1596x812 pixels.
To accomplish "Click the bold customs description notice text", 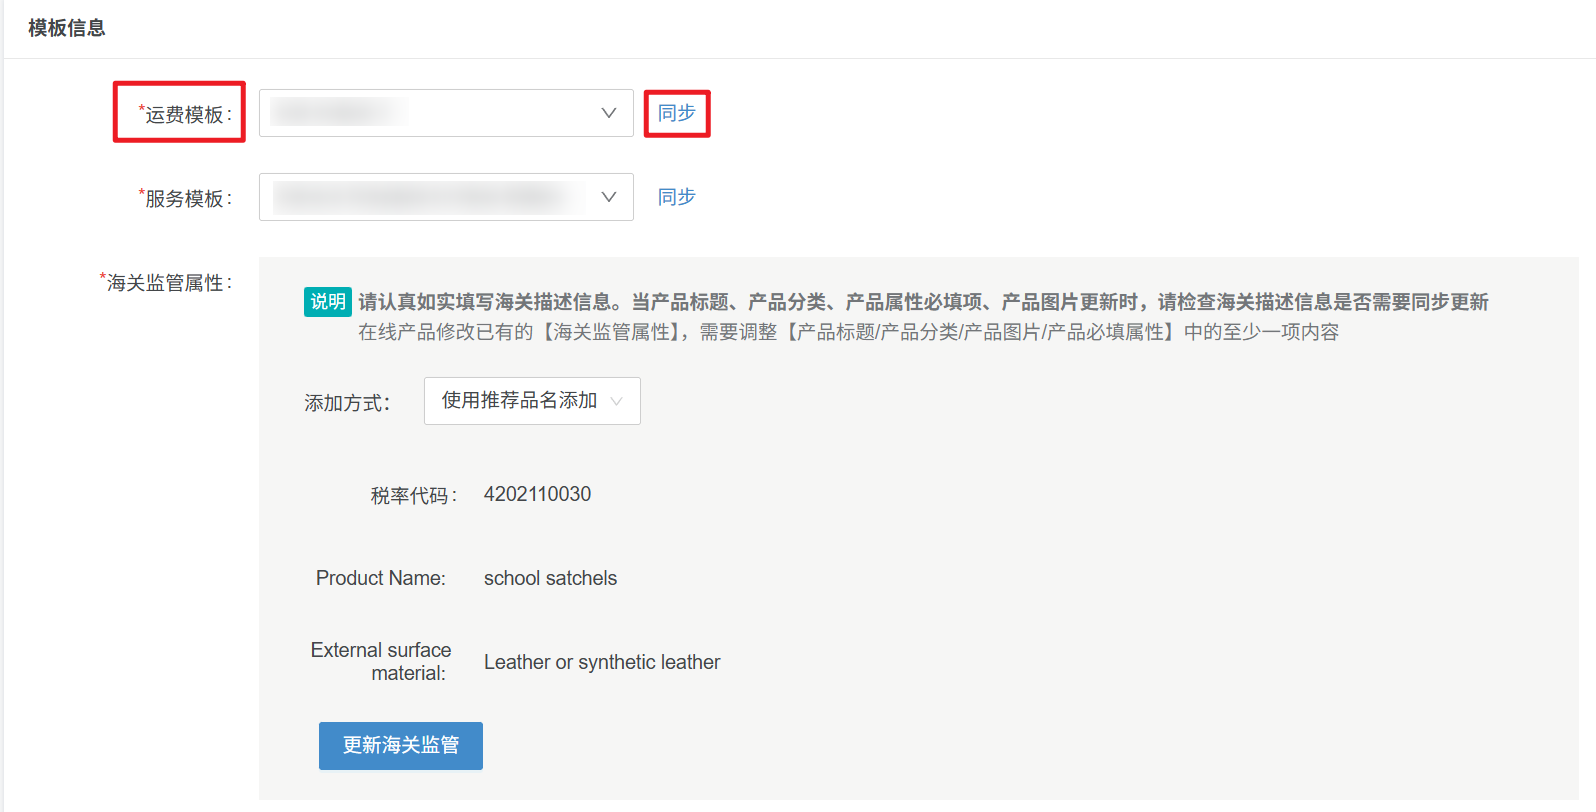I will pos(922,302).
